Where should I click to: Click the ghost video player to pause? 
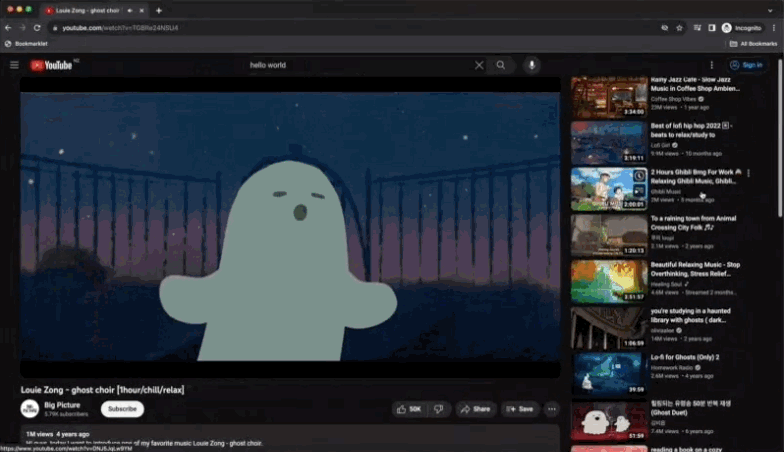tap(290, 226)
